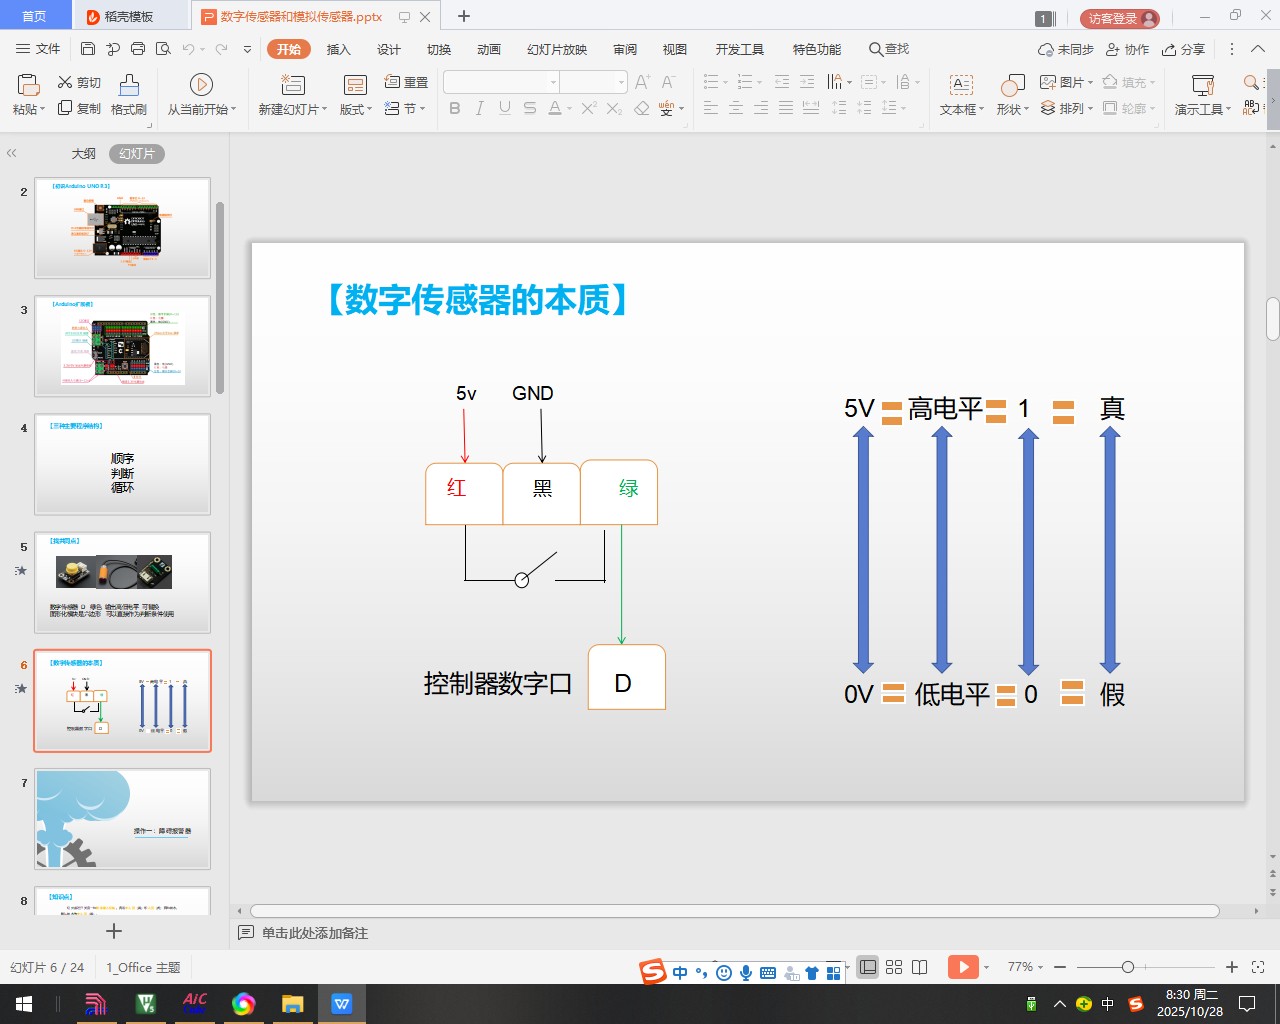Toggle italic formatting
This screenshot has width=1280, height=1024.
coord(480,108)
